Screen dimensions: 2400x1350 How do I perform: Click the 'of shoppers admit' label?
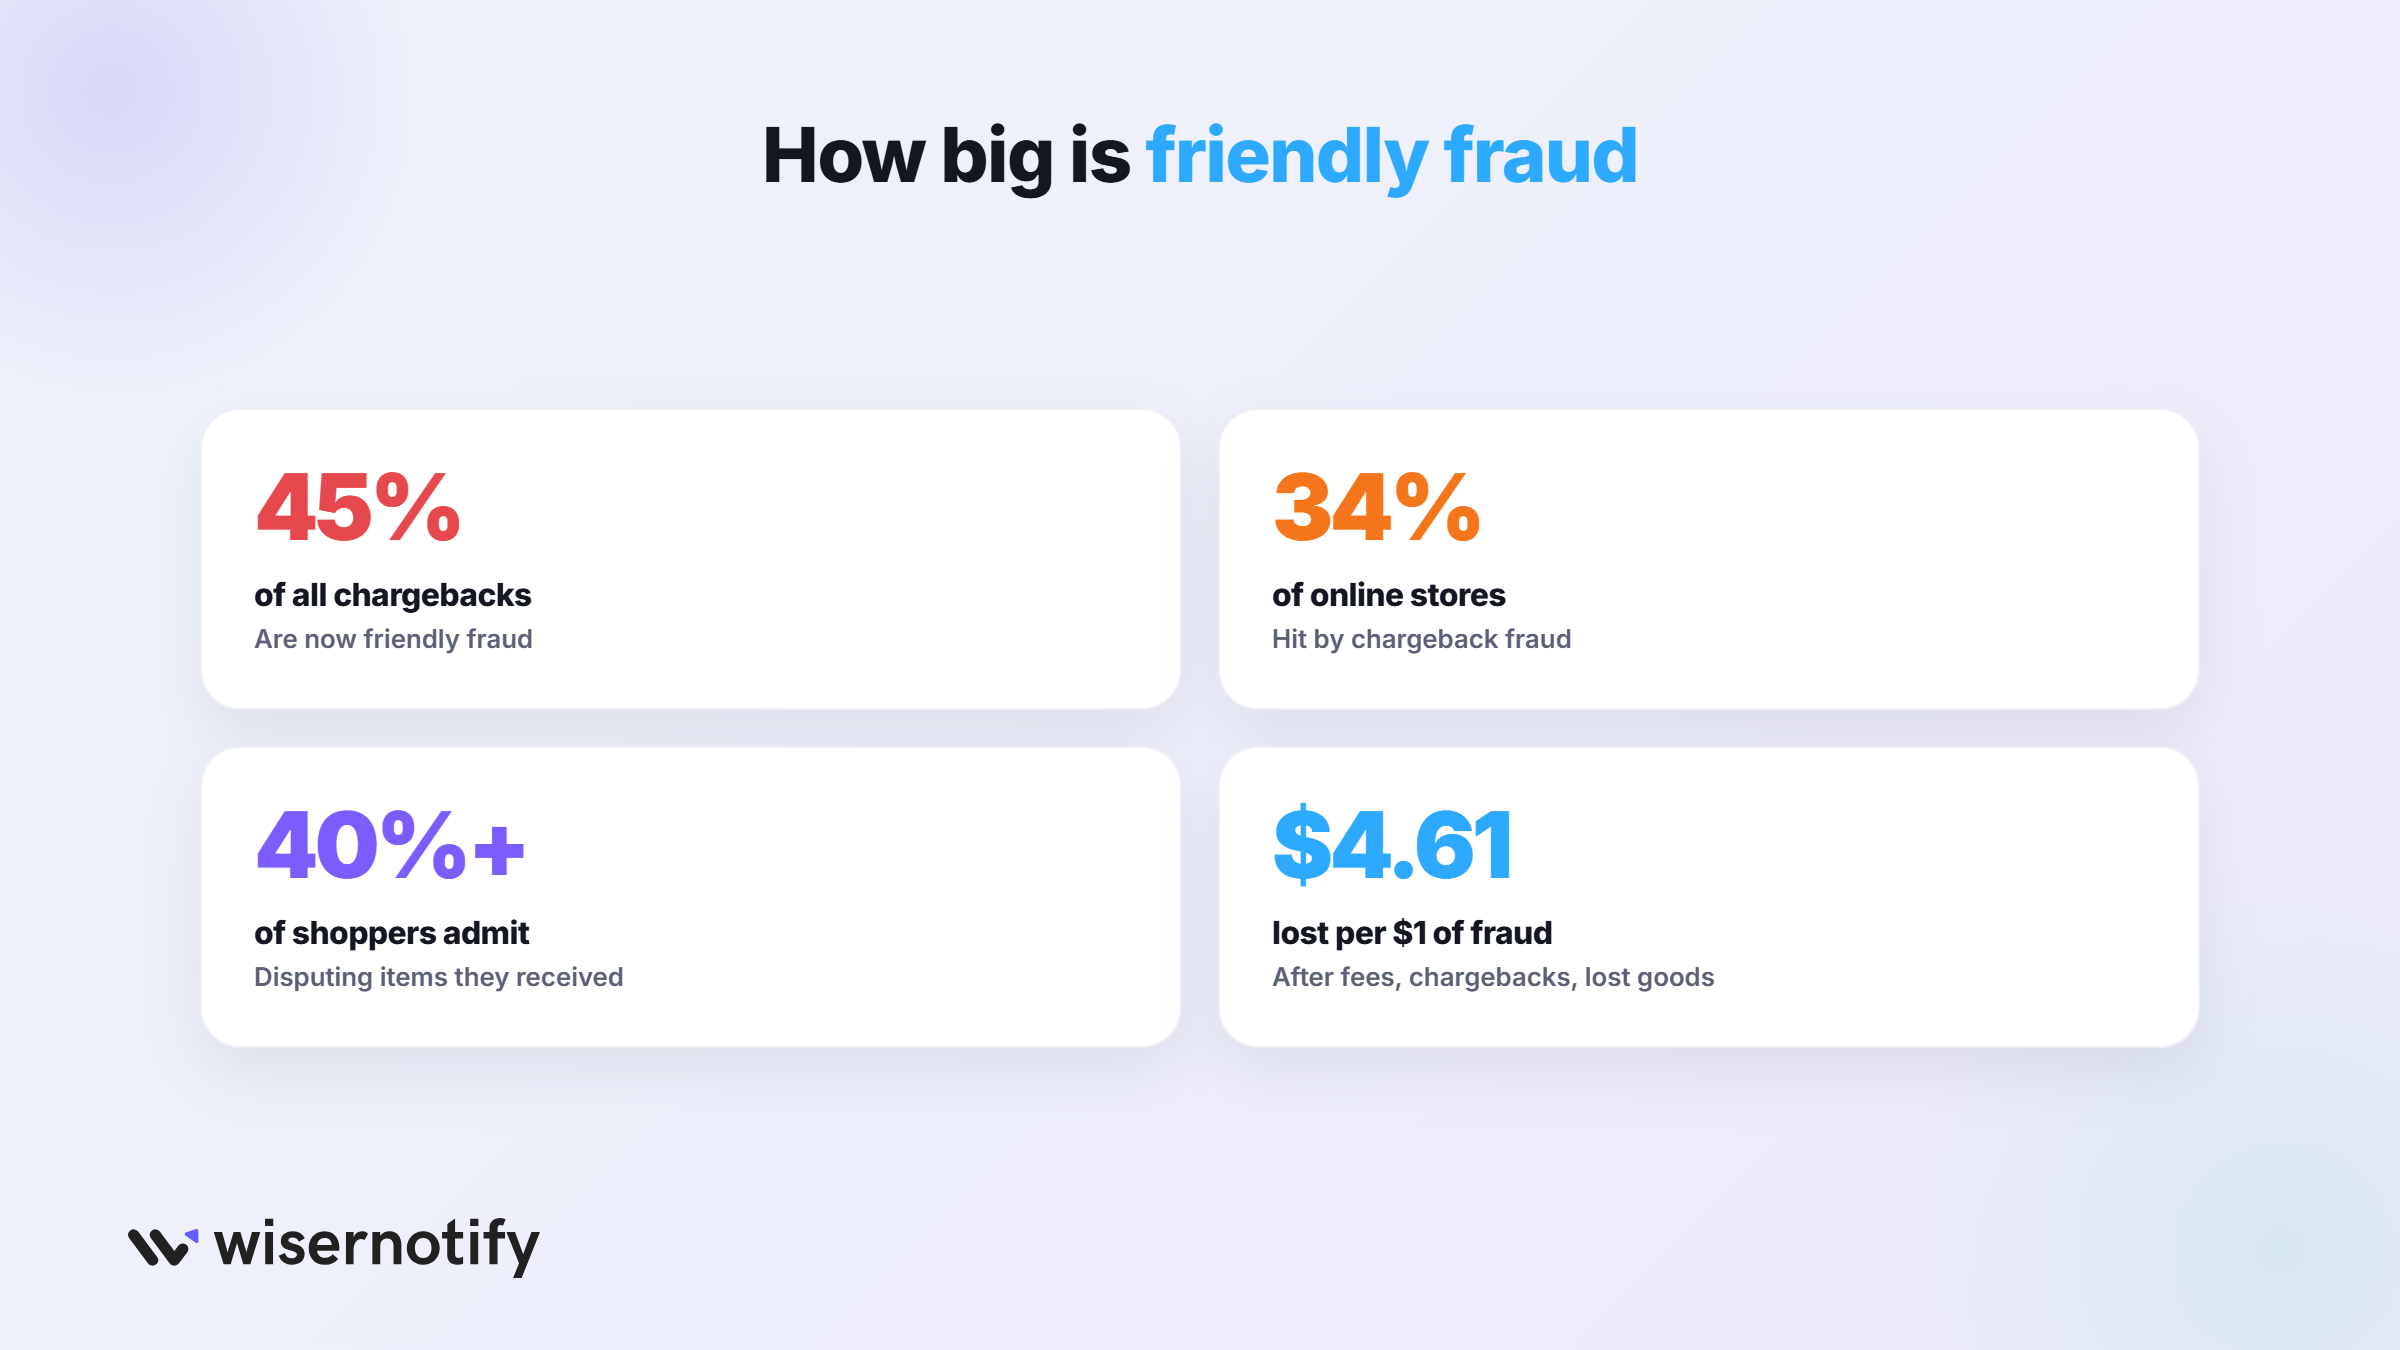click(x=391, y=933)
